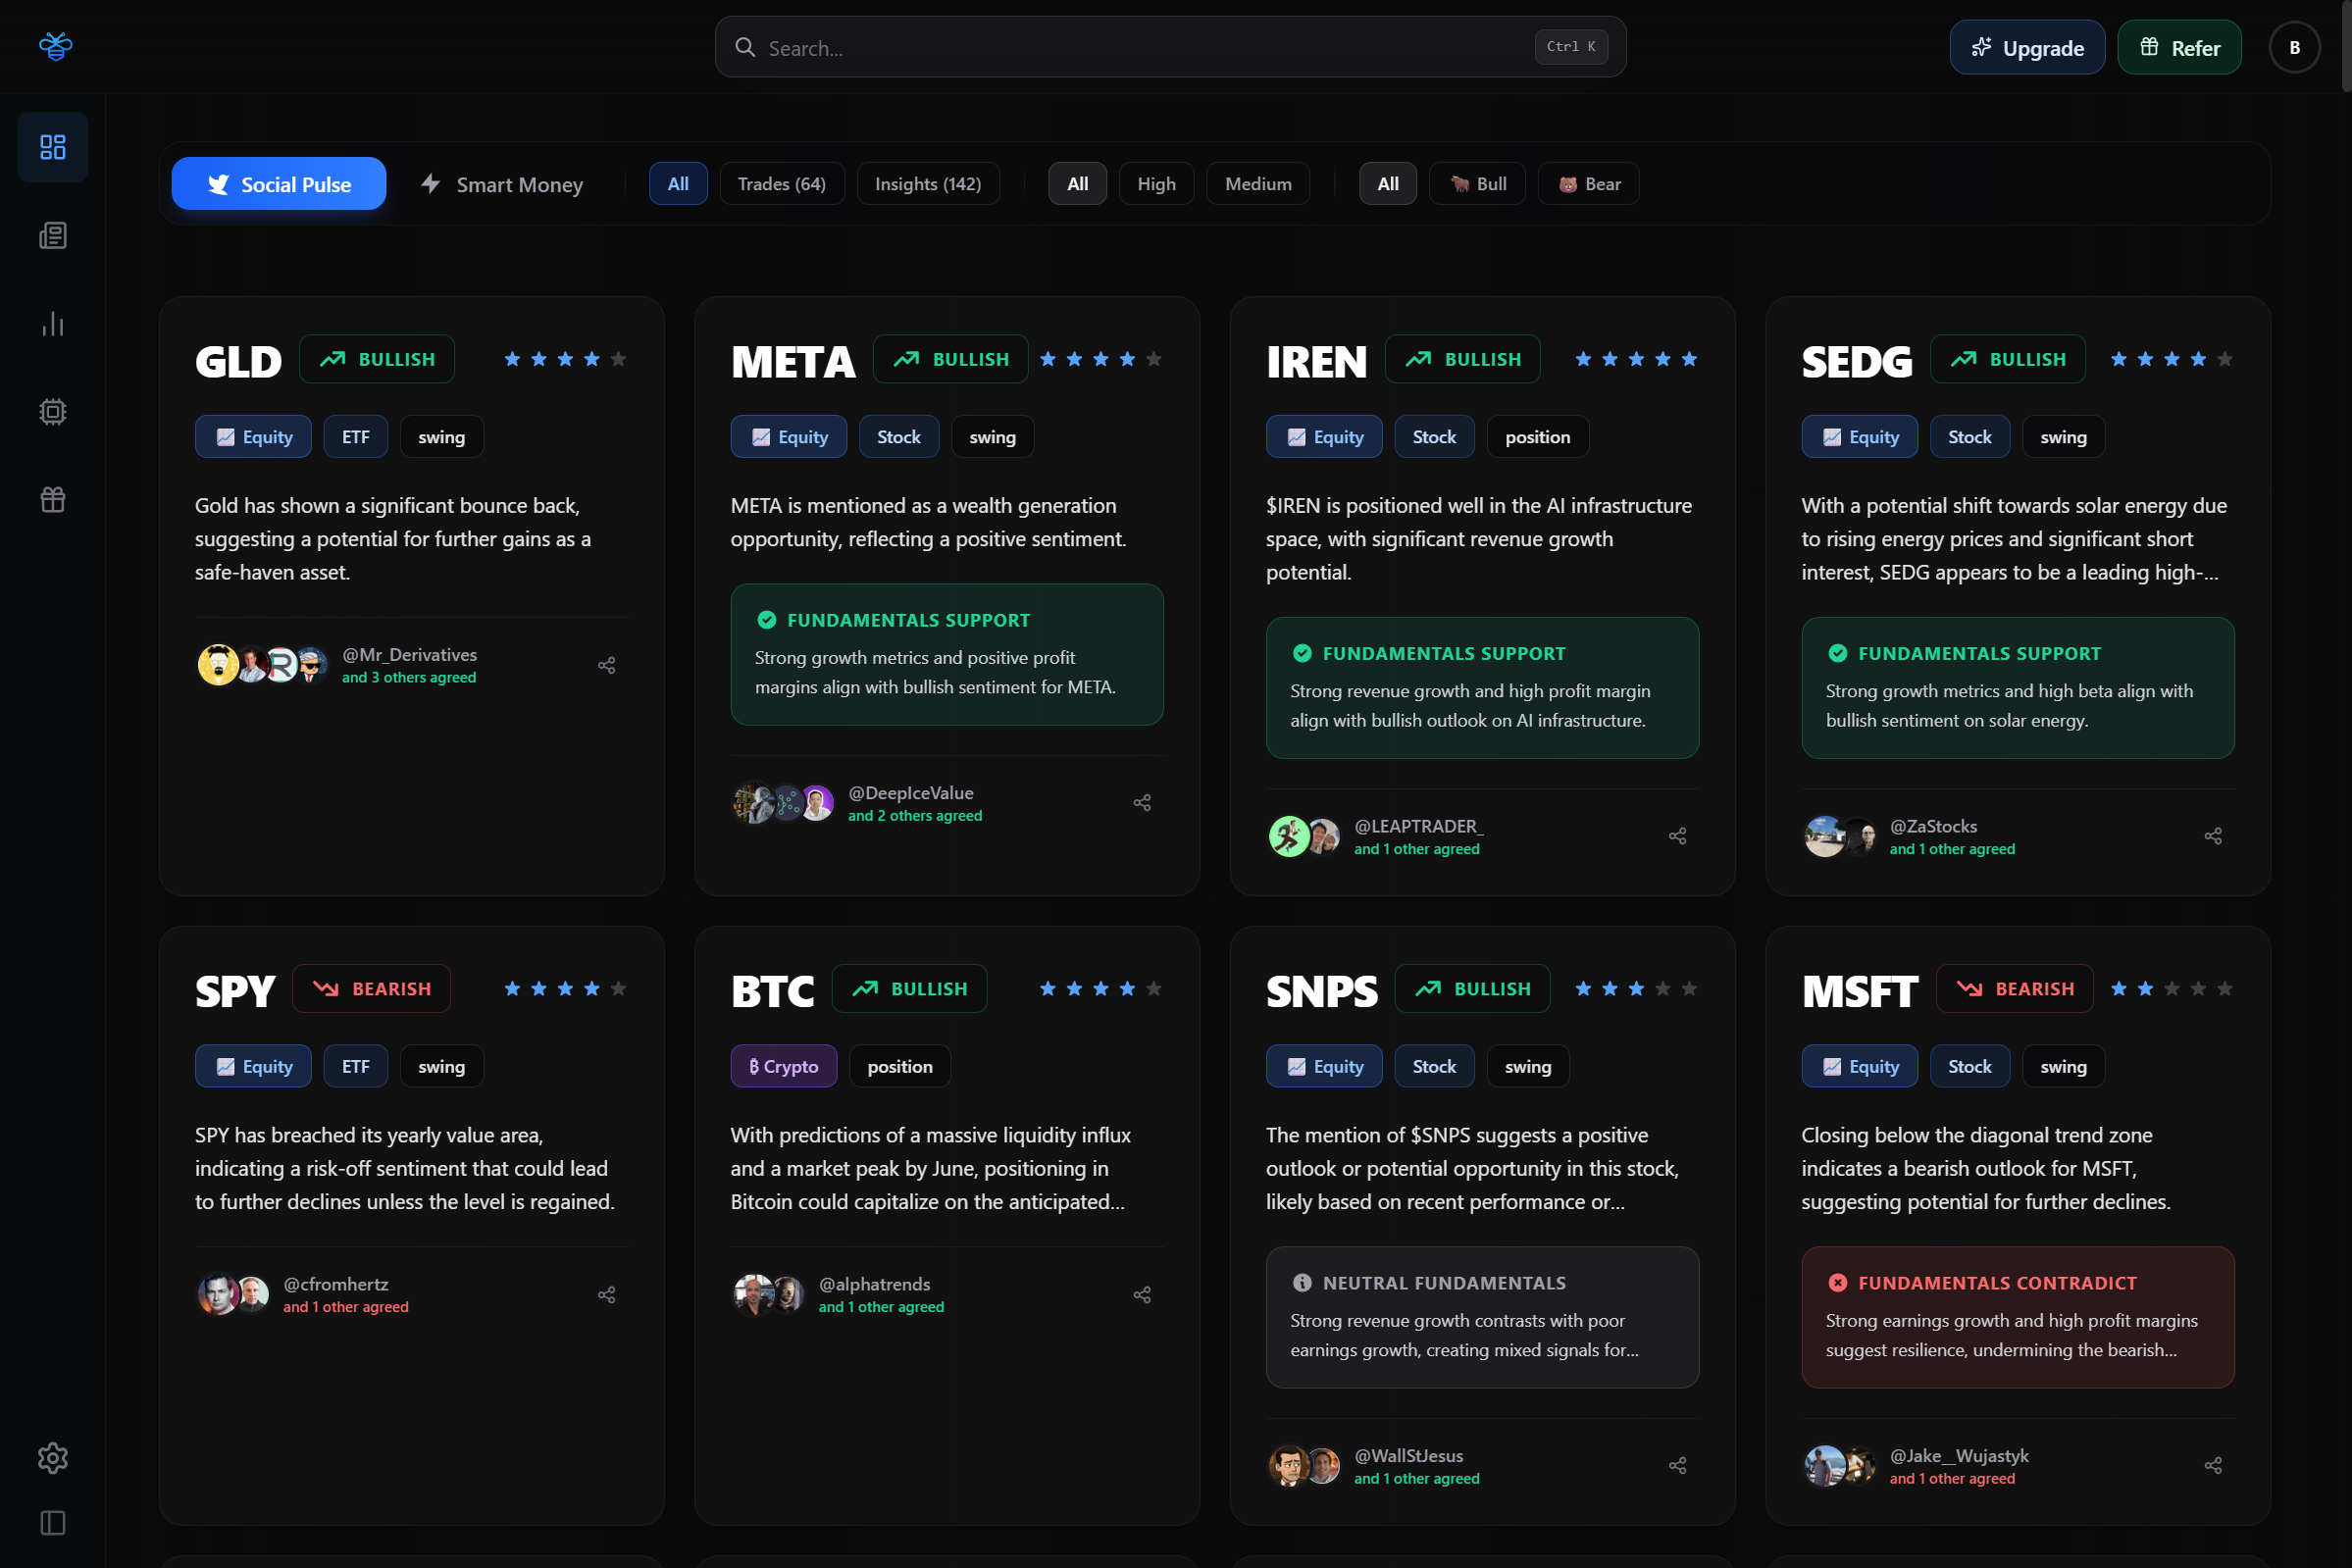Open the analytics bar-chart icon in sidebar
Screen dimensions: 2352x1568
(x=52, y=323)
